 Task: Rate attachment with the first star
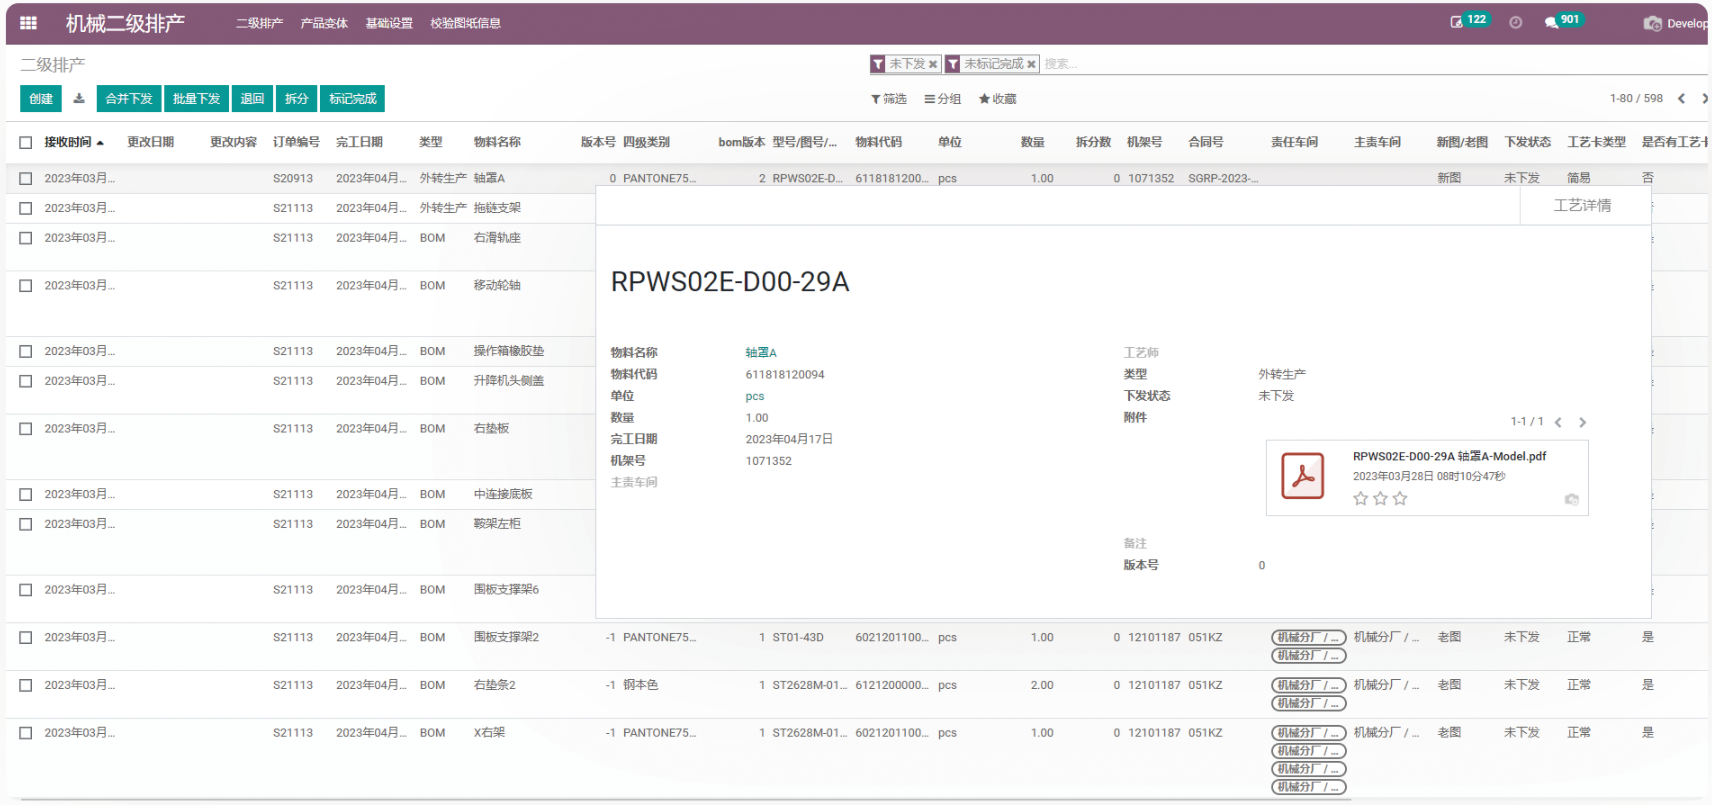point(1360,498)
